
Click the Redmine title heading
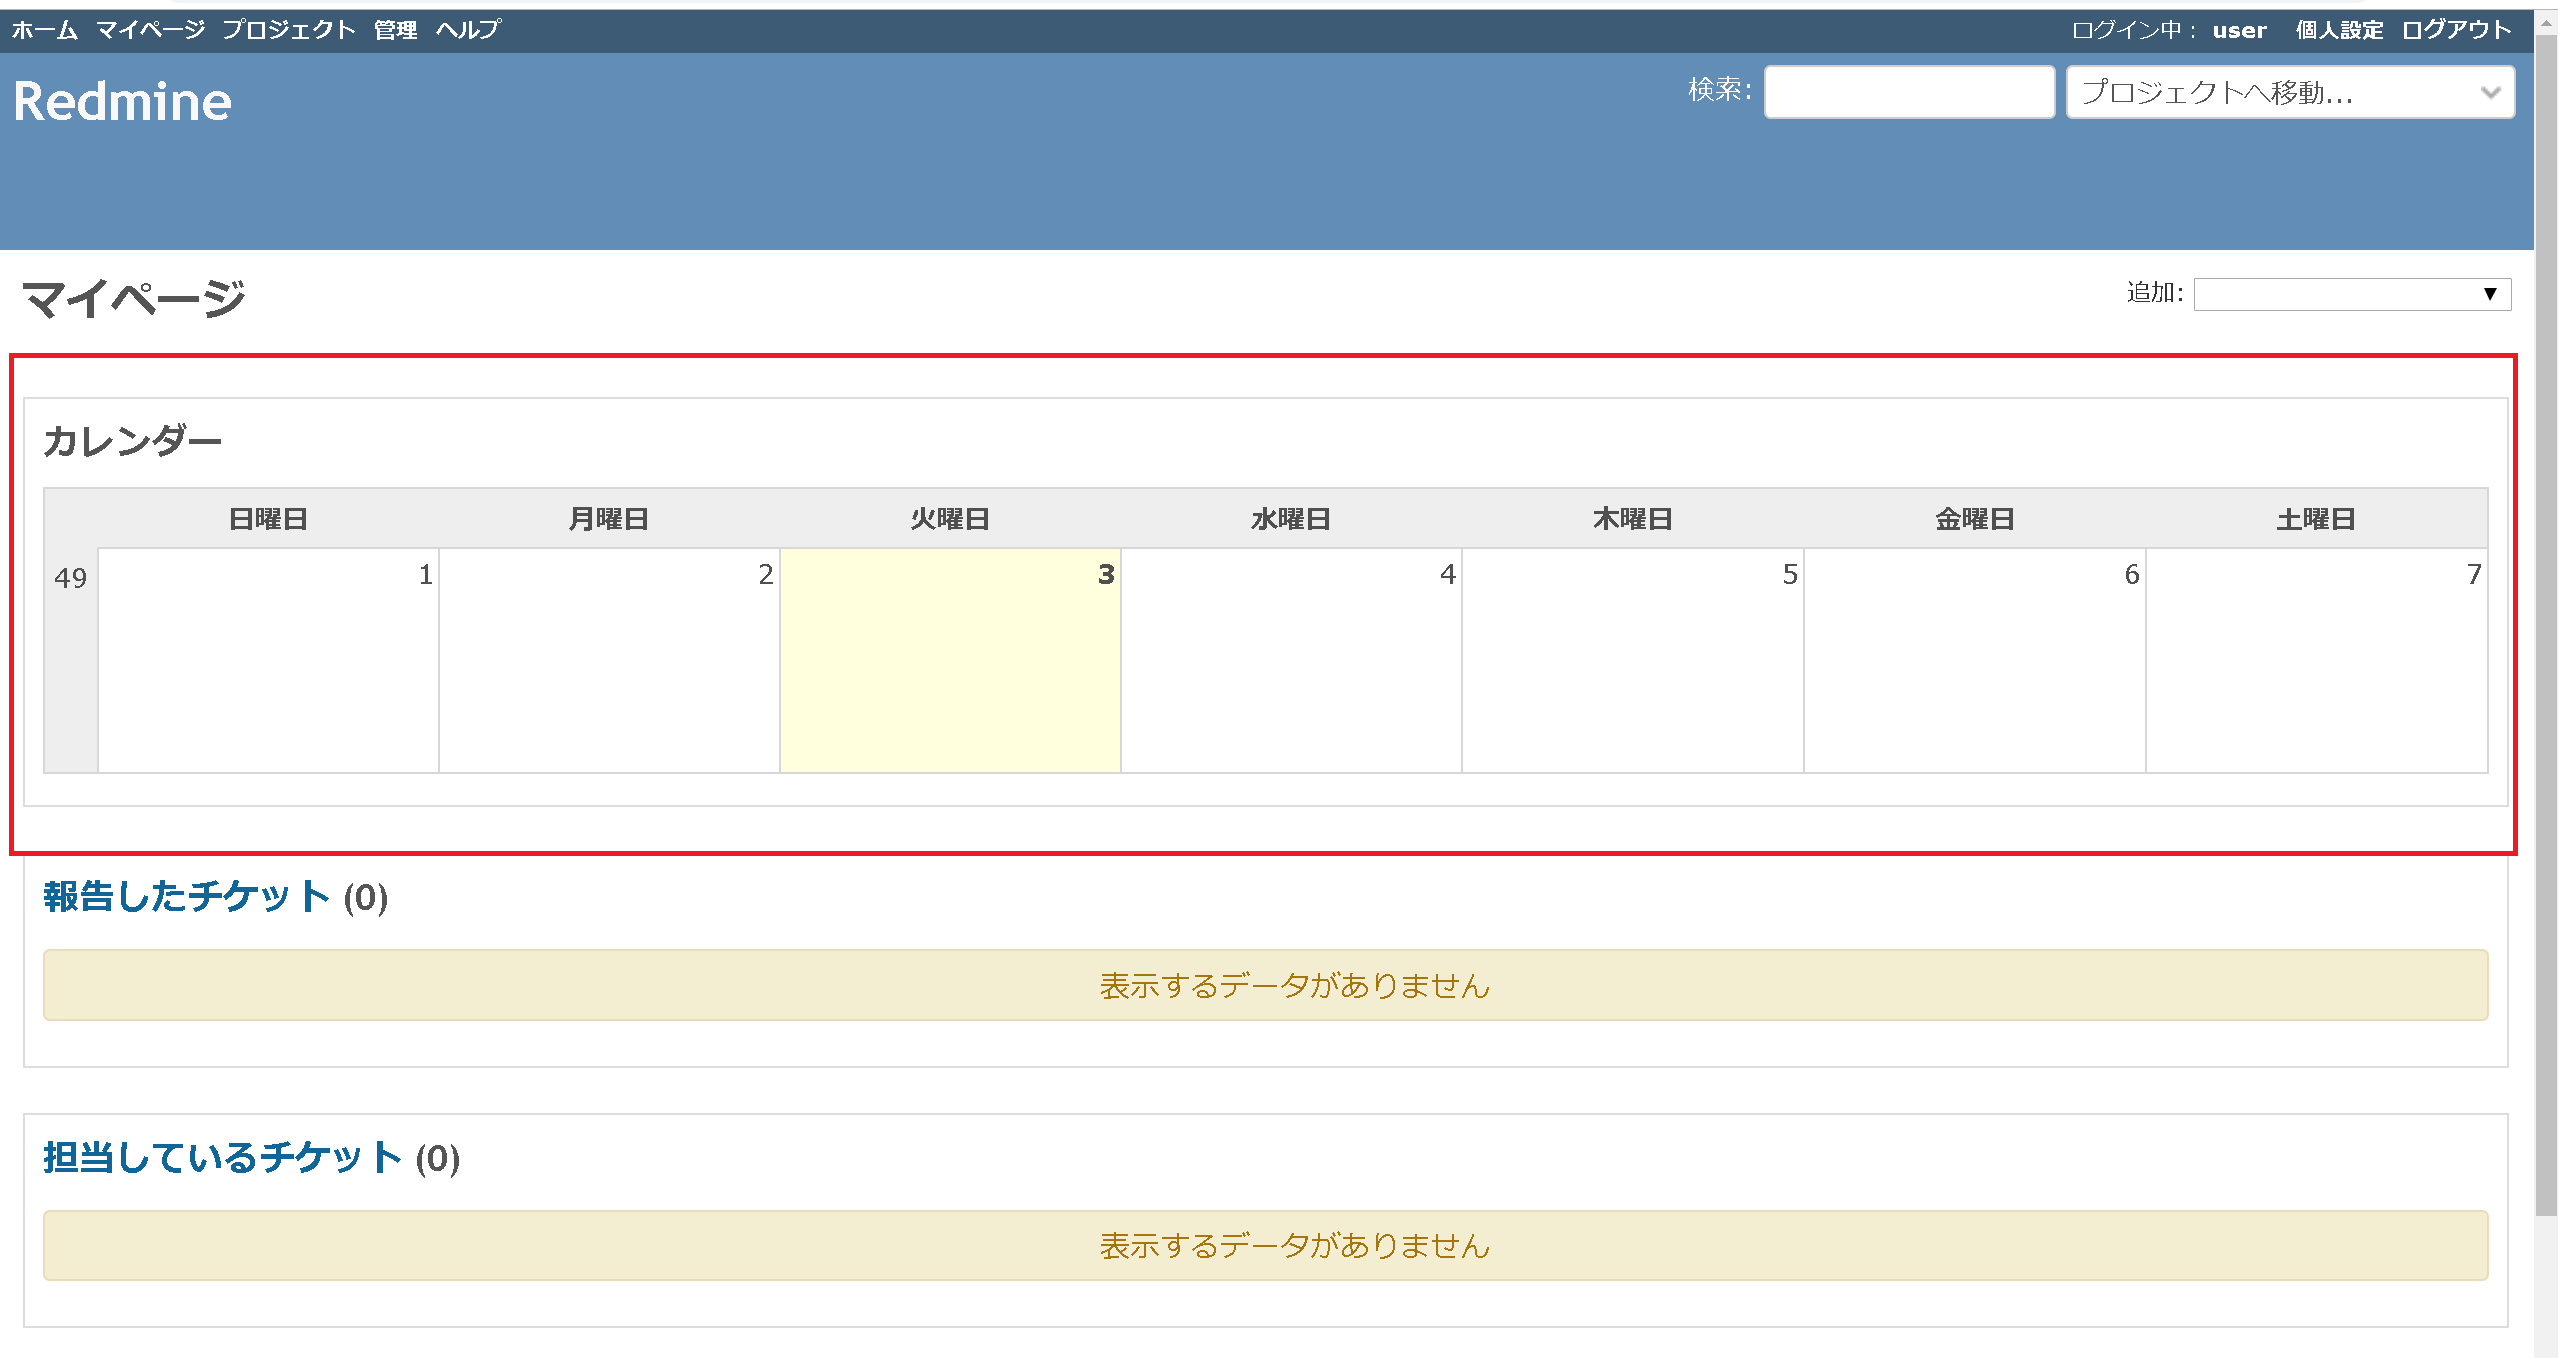[x=122, y=101]
